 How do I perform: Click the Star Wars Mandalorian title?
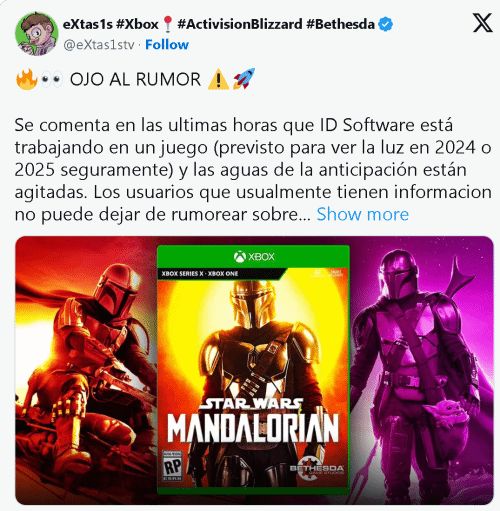point(253,420)
